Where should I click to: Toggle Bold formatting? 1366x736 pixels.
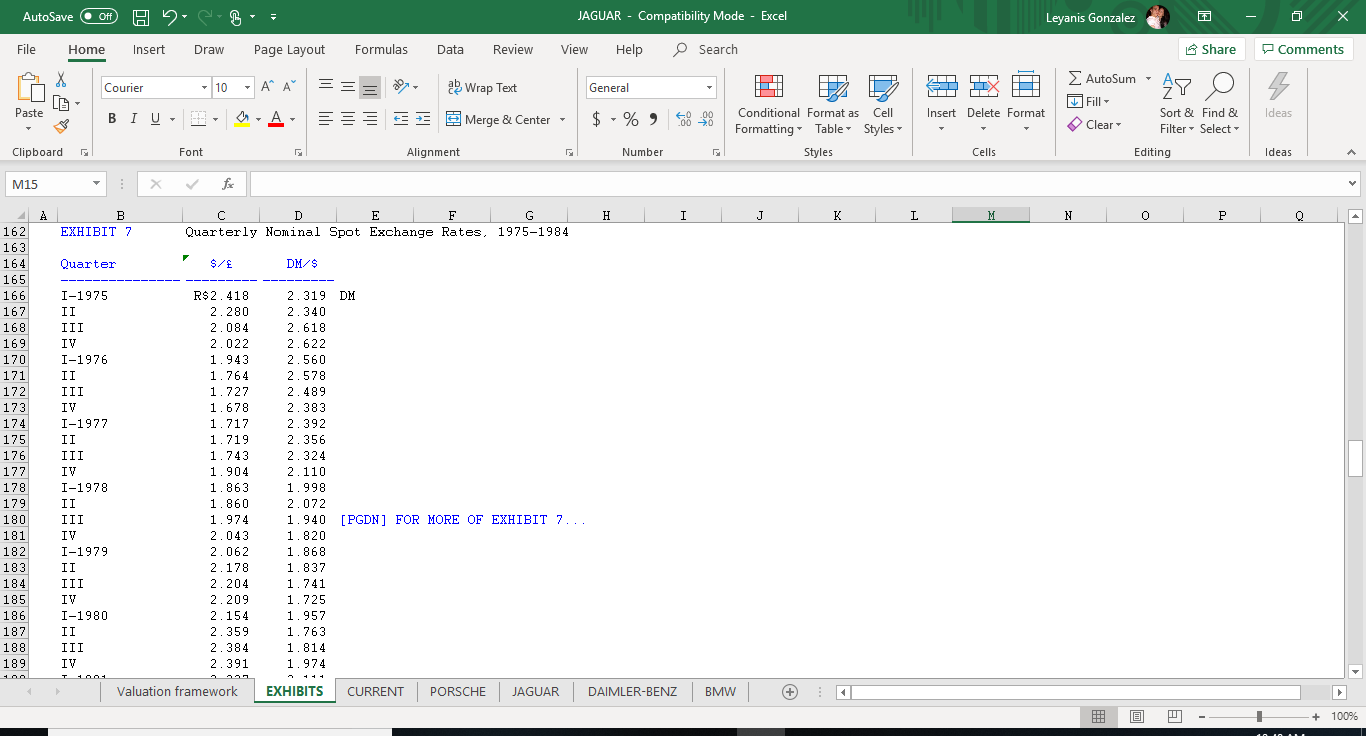coord(111,119)
